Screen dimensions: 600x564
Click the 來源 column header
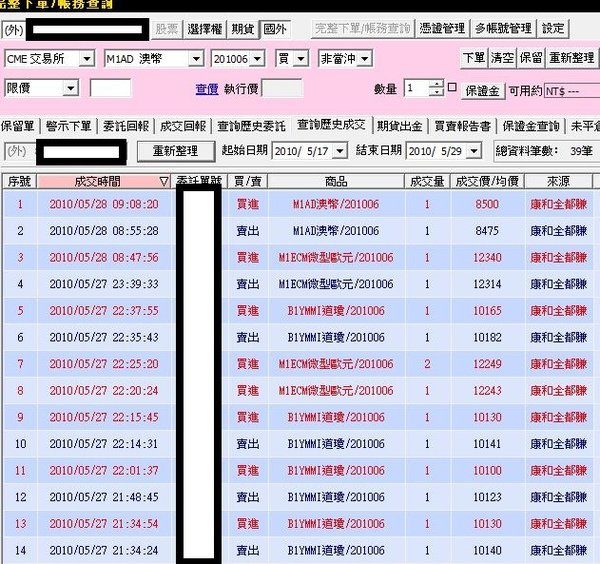(x=559, y=181)
